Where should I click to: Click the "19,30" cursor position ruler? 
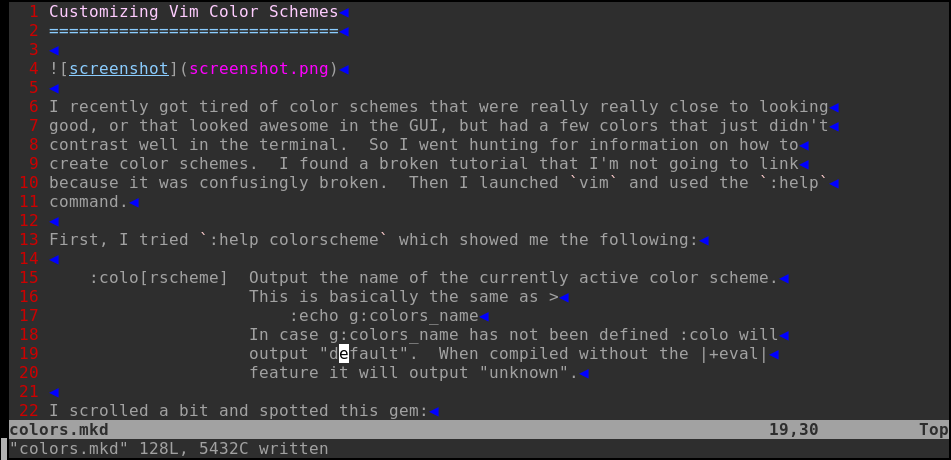click(789, 430)
